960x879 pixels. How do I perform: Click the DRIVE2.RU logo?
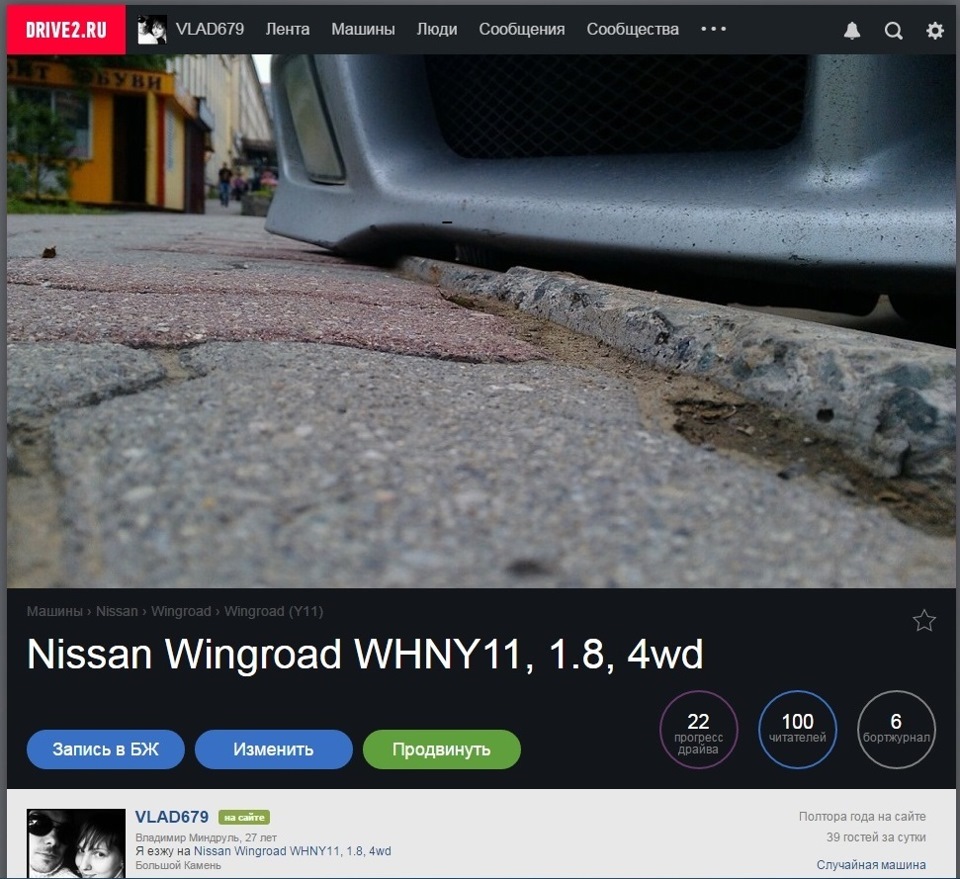coord(64,29)
